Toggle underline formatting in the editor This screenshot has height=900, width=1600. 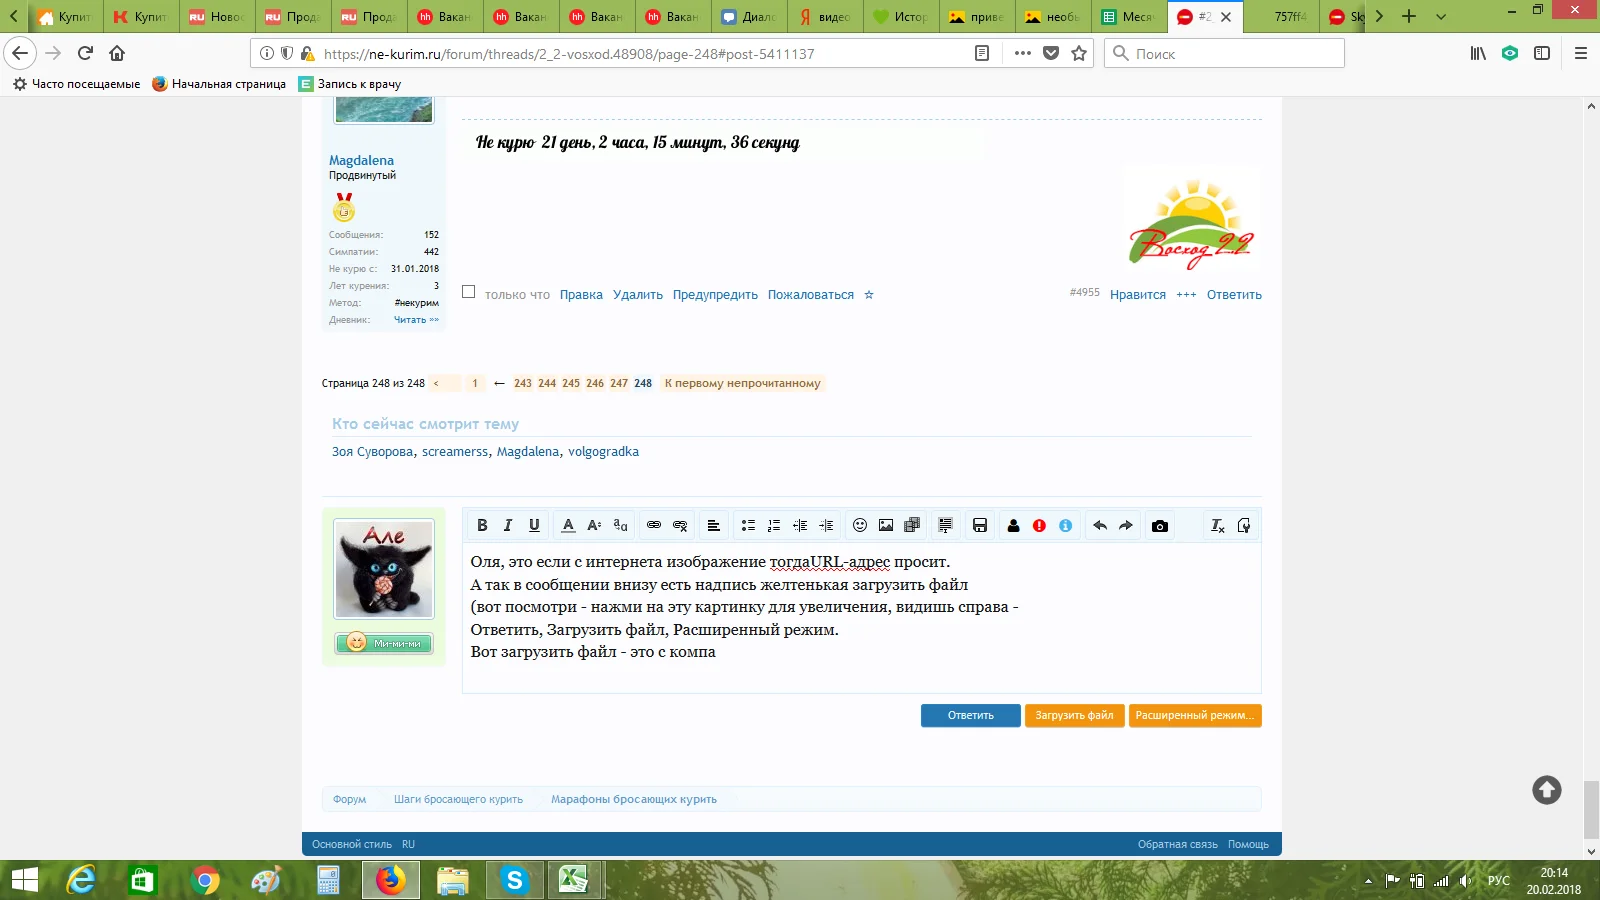(x=534, y=525)
